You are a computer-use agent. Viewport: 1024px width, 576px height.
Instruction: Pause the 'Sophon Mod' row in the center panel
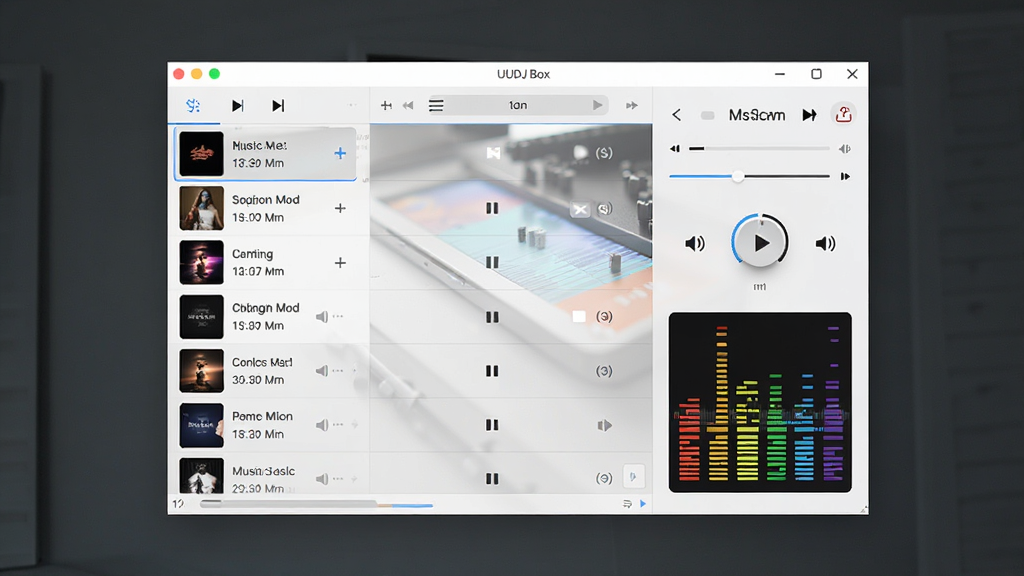pos(492,208)
